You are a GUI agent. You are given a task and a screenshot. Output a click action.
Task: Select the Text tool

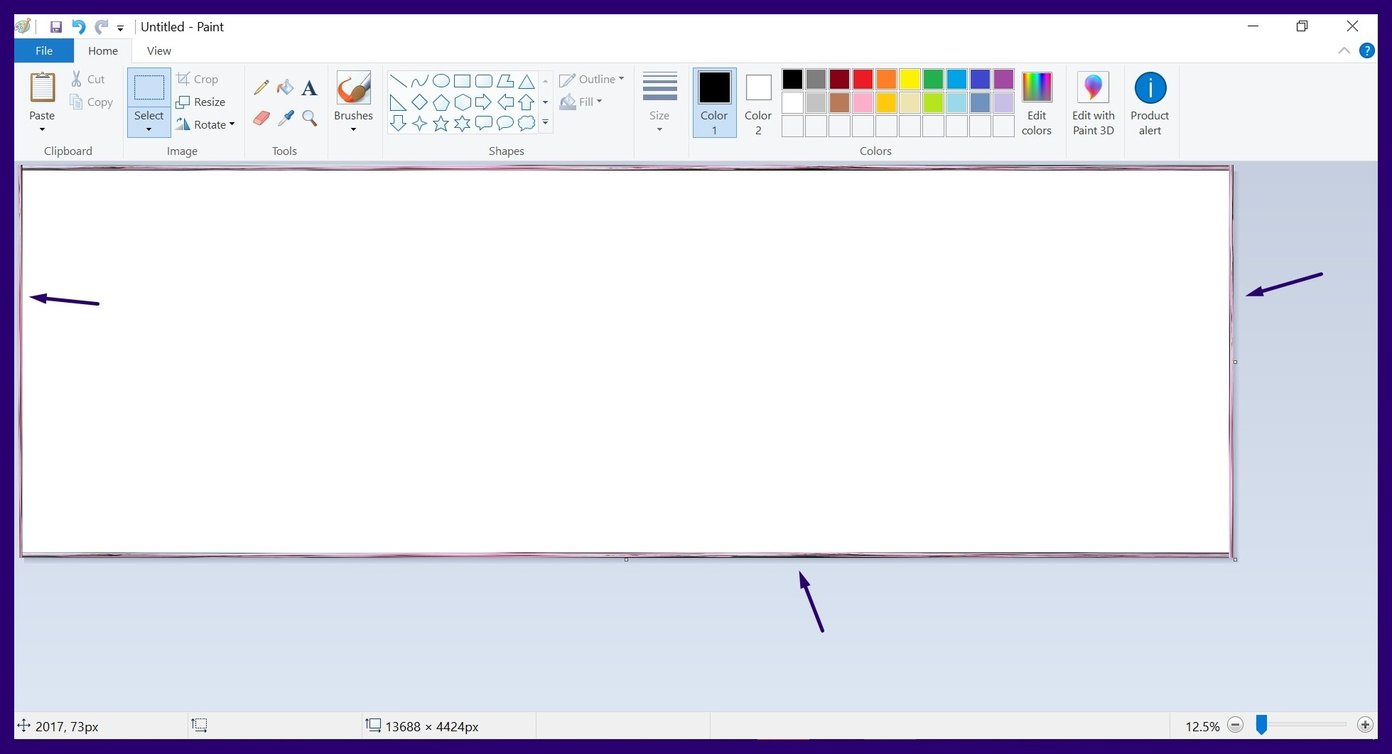tap(309, 87)
